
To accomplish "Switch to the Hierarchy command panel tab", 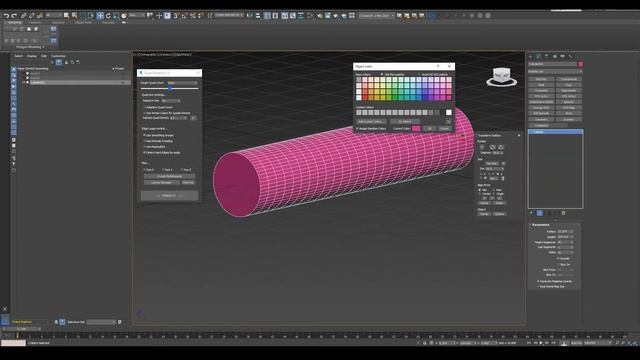I will (547, 56).
